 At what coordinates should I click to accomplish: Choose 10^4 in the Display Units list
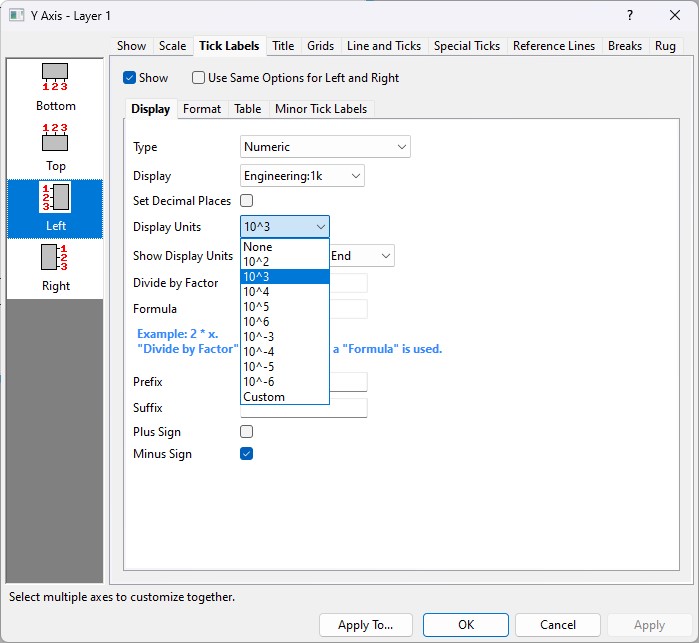[285, 292]
